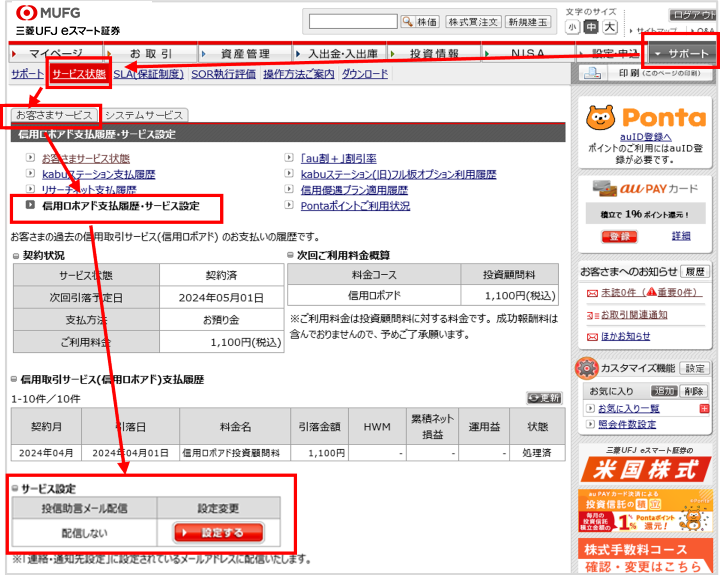Click arrow icon before Pontaポイントご利用状況
The width and height of the screenshot is (720, 575).
coord(289,204)
